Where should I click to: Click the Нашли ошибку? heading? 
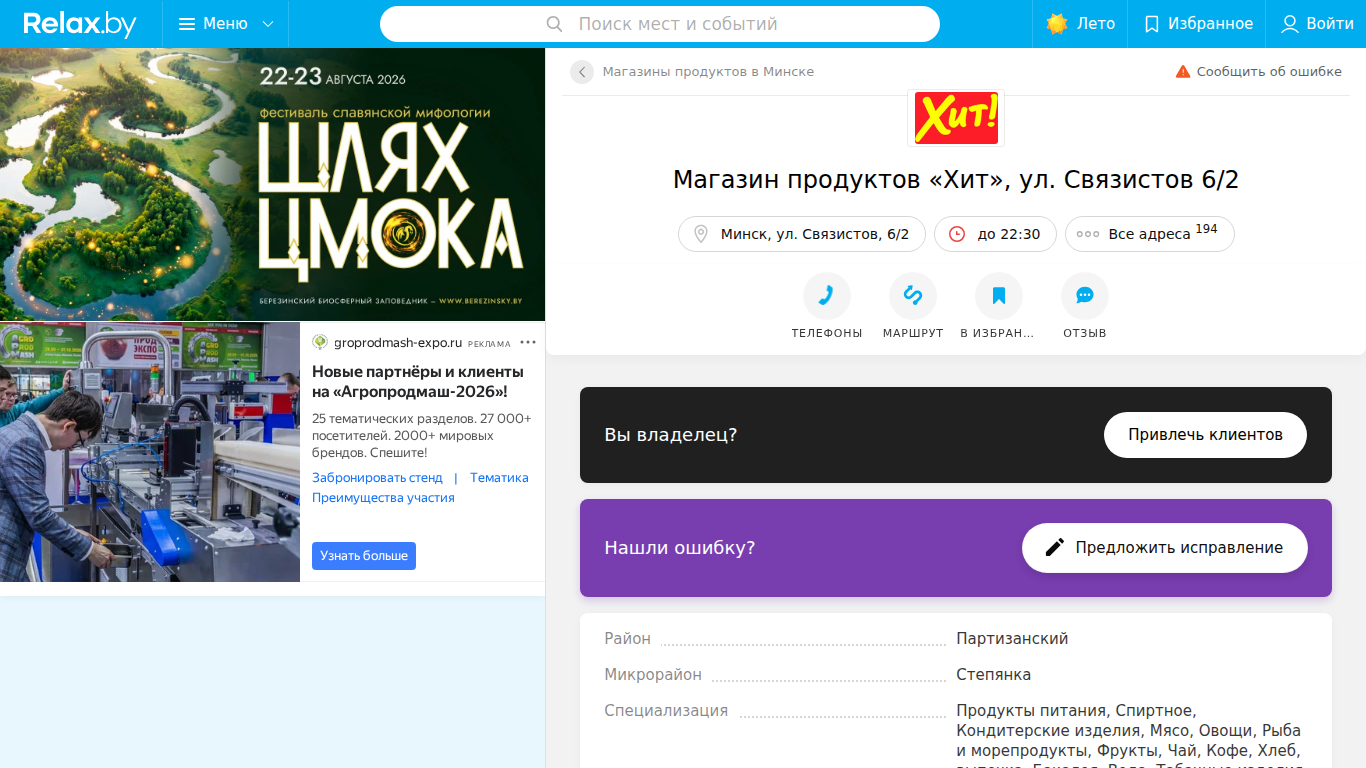click(x=680, y=548)
